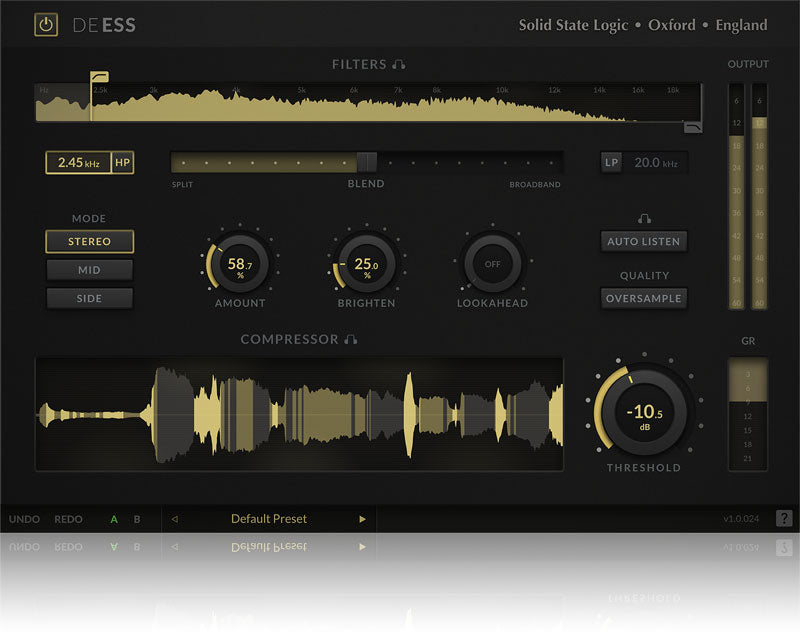Screen dimensions: 800x633
Task: Click the Solid State Logic branding text
Action: [573, 25]
